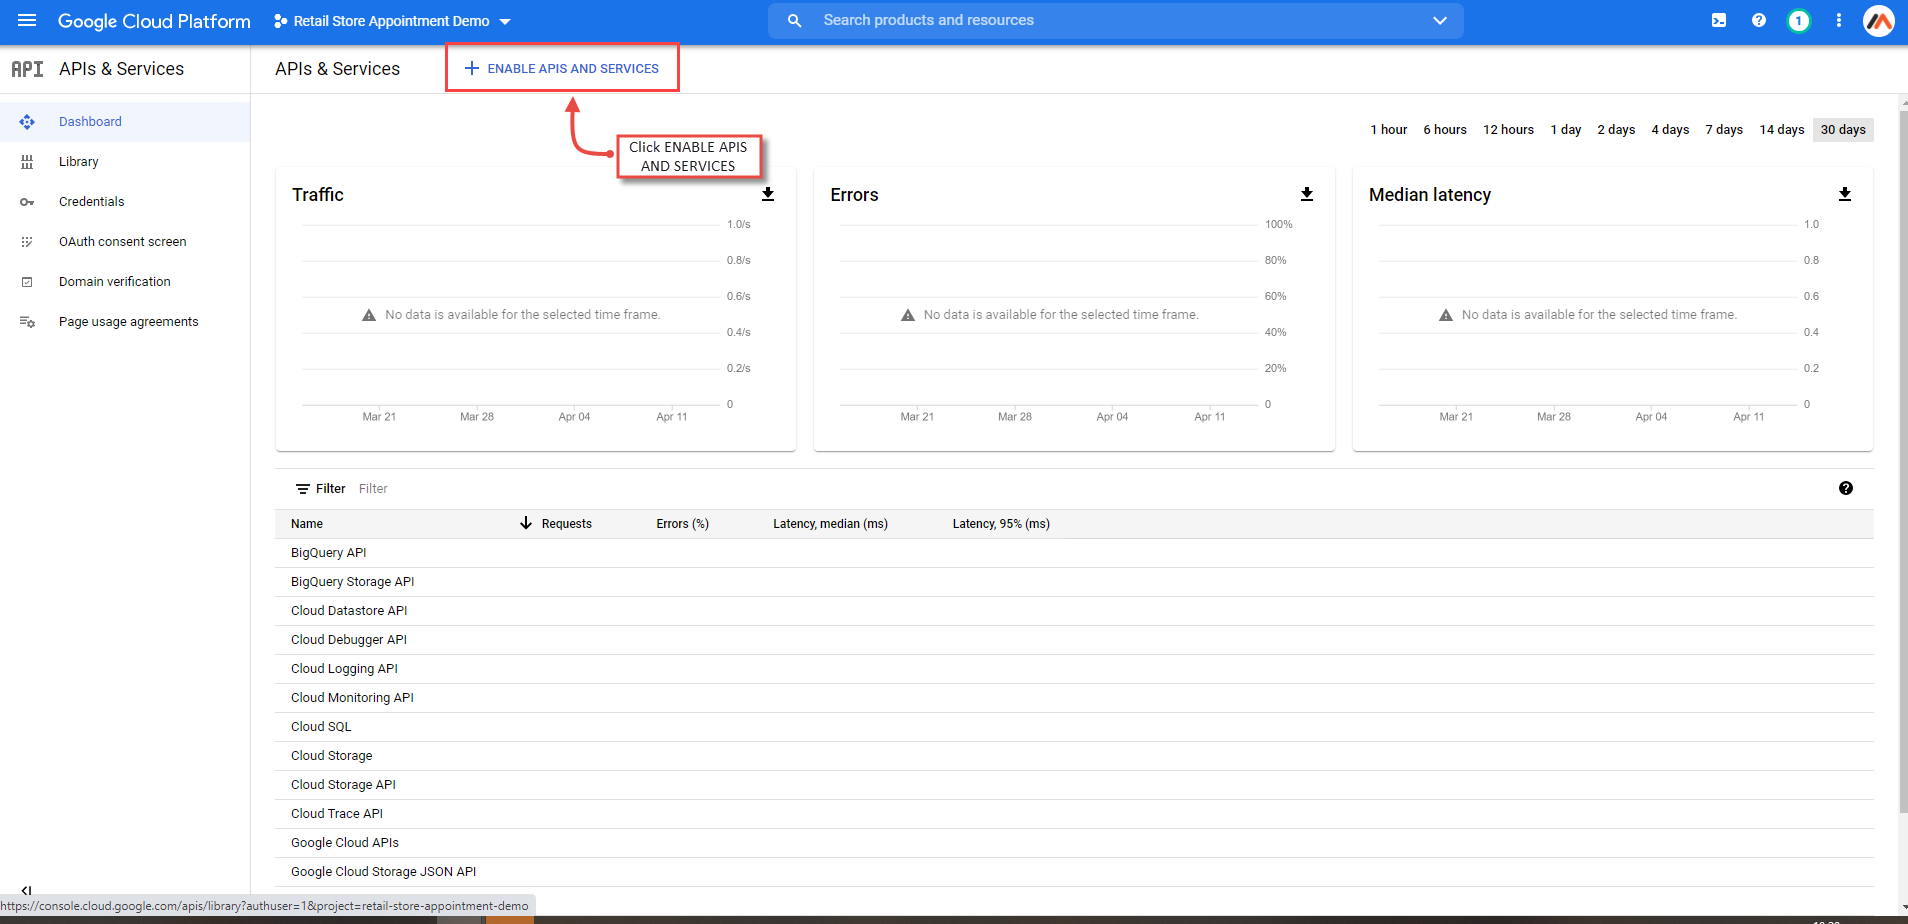Open the help question mark menu

coord(1758,20)
